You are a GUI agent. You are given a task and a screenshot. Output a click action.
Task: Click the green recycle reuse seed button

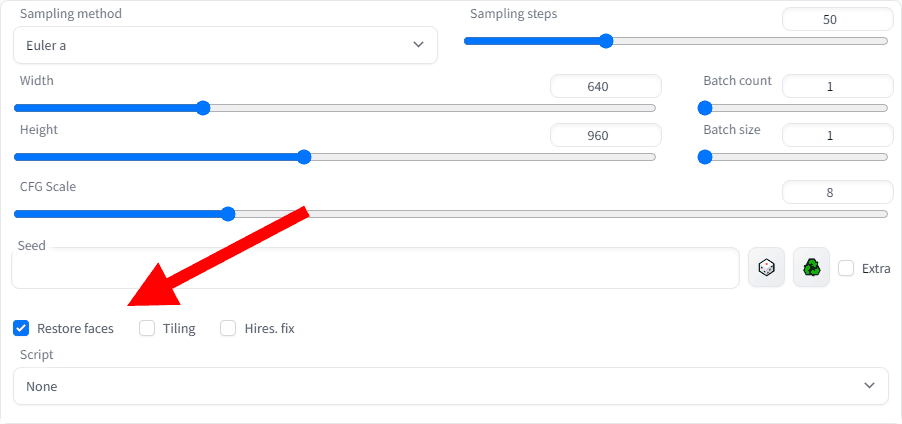click(x=811, y=268)
